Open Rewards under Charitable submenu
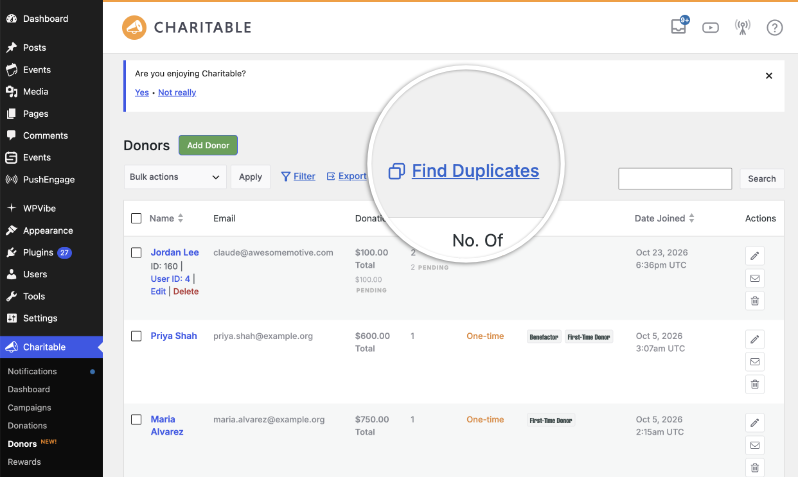Screen dimensions: 798x477 (x=24, y=462)
